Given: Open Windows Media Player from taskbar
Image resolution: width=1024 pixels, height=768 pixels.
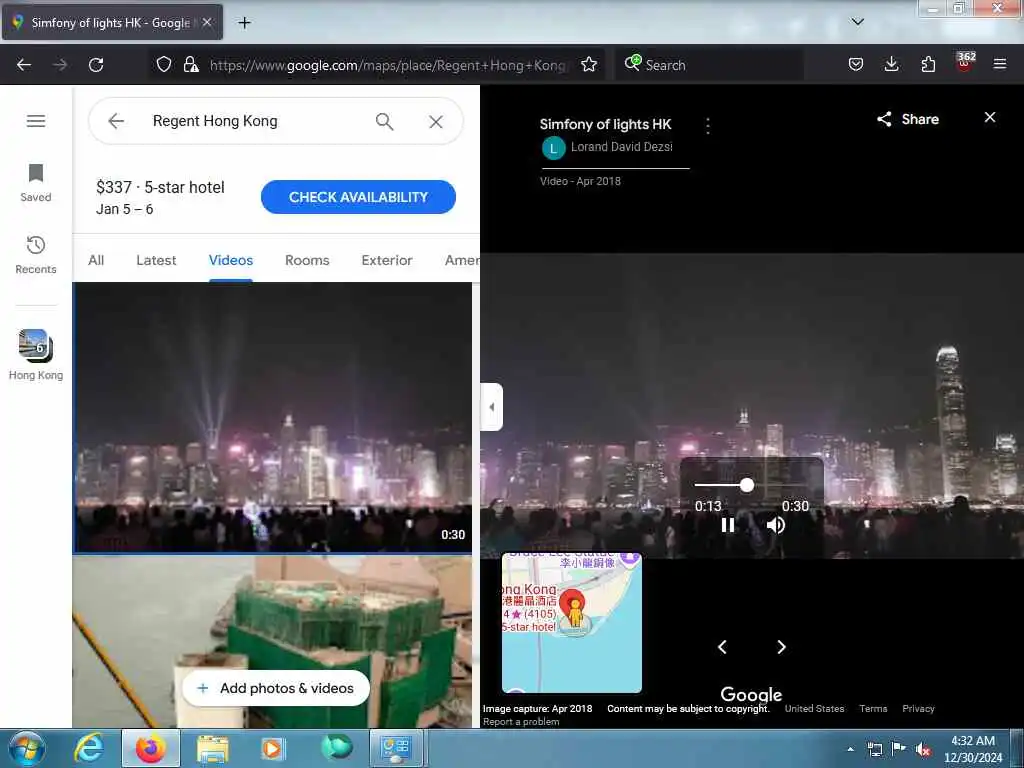Looking at the screenshot, I should (x=272, y=749).
